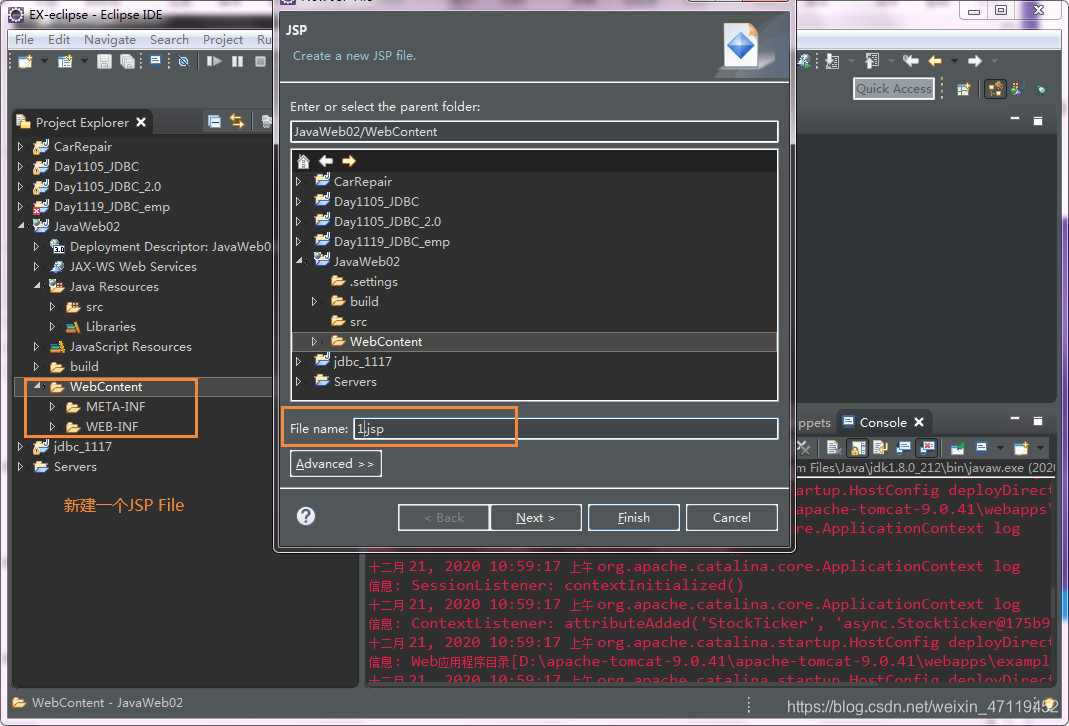Select .settings folder in dialog tree
Viewport: 1069px width, 726px height.
tap(373, 282)
